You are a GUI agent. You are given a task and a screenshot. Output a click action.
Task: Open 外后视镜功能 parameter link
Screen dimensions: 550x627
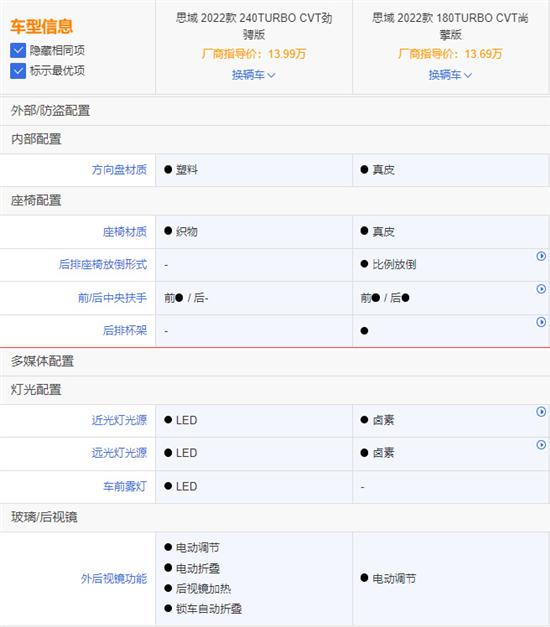tap(114, 579)
